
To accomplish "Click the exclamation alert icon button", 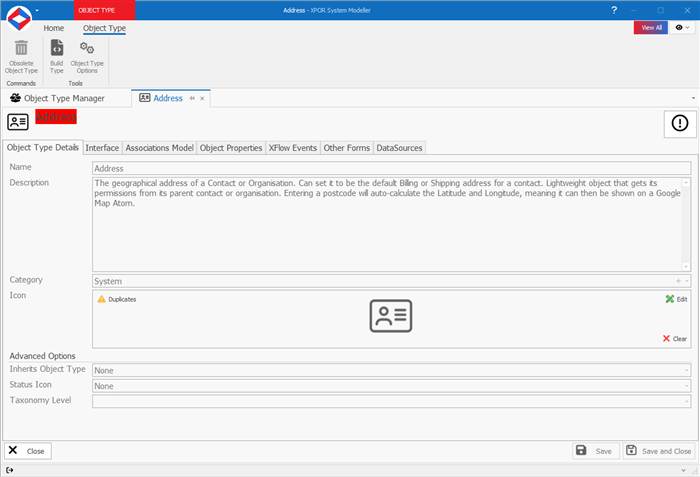I will 680,123.
